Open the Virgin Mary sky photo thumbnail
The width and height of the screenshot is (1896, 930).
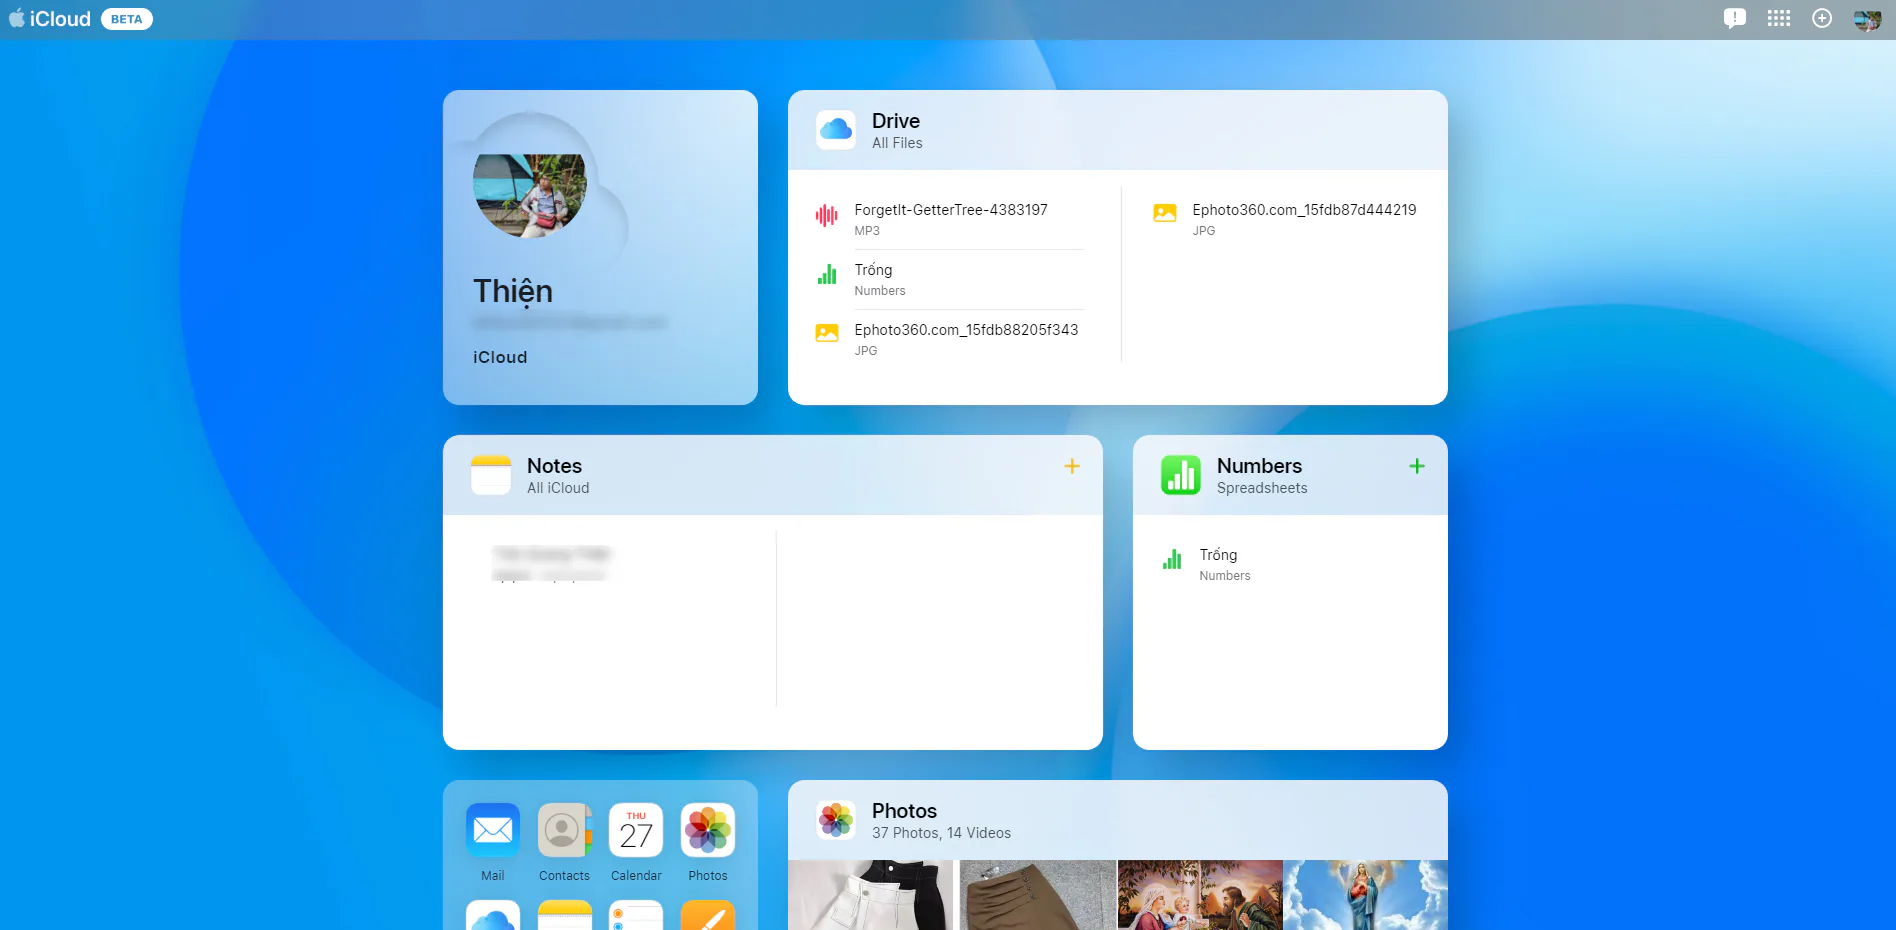(x=1366, y=895)
